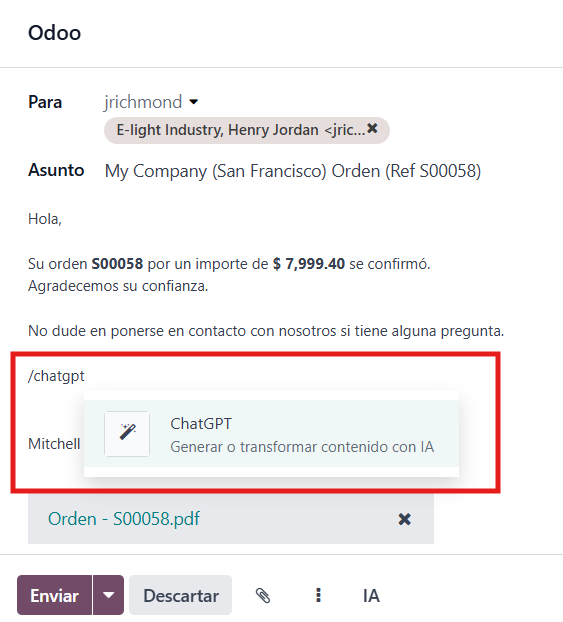
Task: Delete the Orden - S00058.pdf attachment
Action: click(404, 519)
